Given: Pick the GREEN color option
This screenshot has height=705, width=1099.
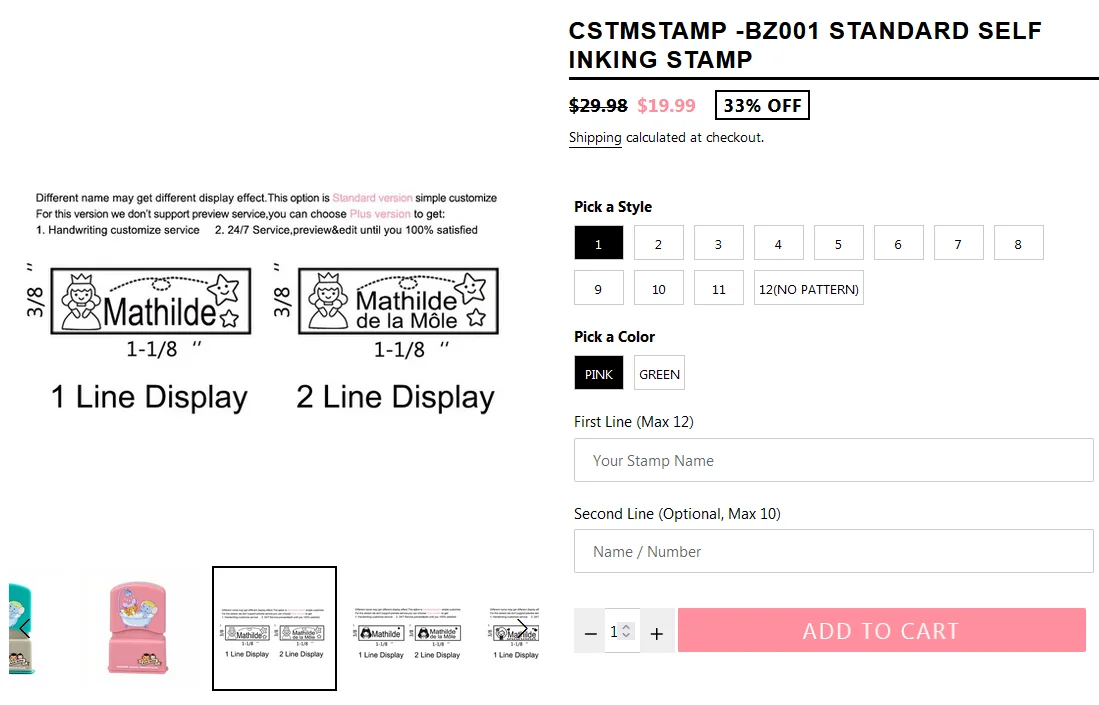Looking at the screenshot, I should pyautogui.click(x=659, y=373).
